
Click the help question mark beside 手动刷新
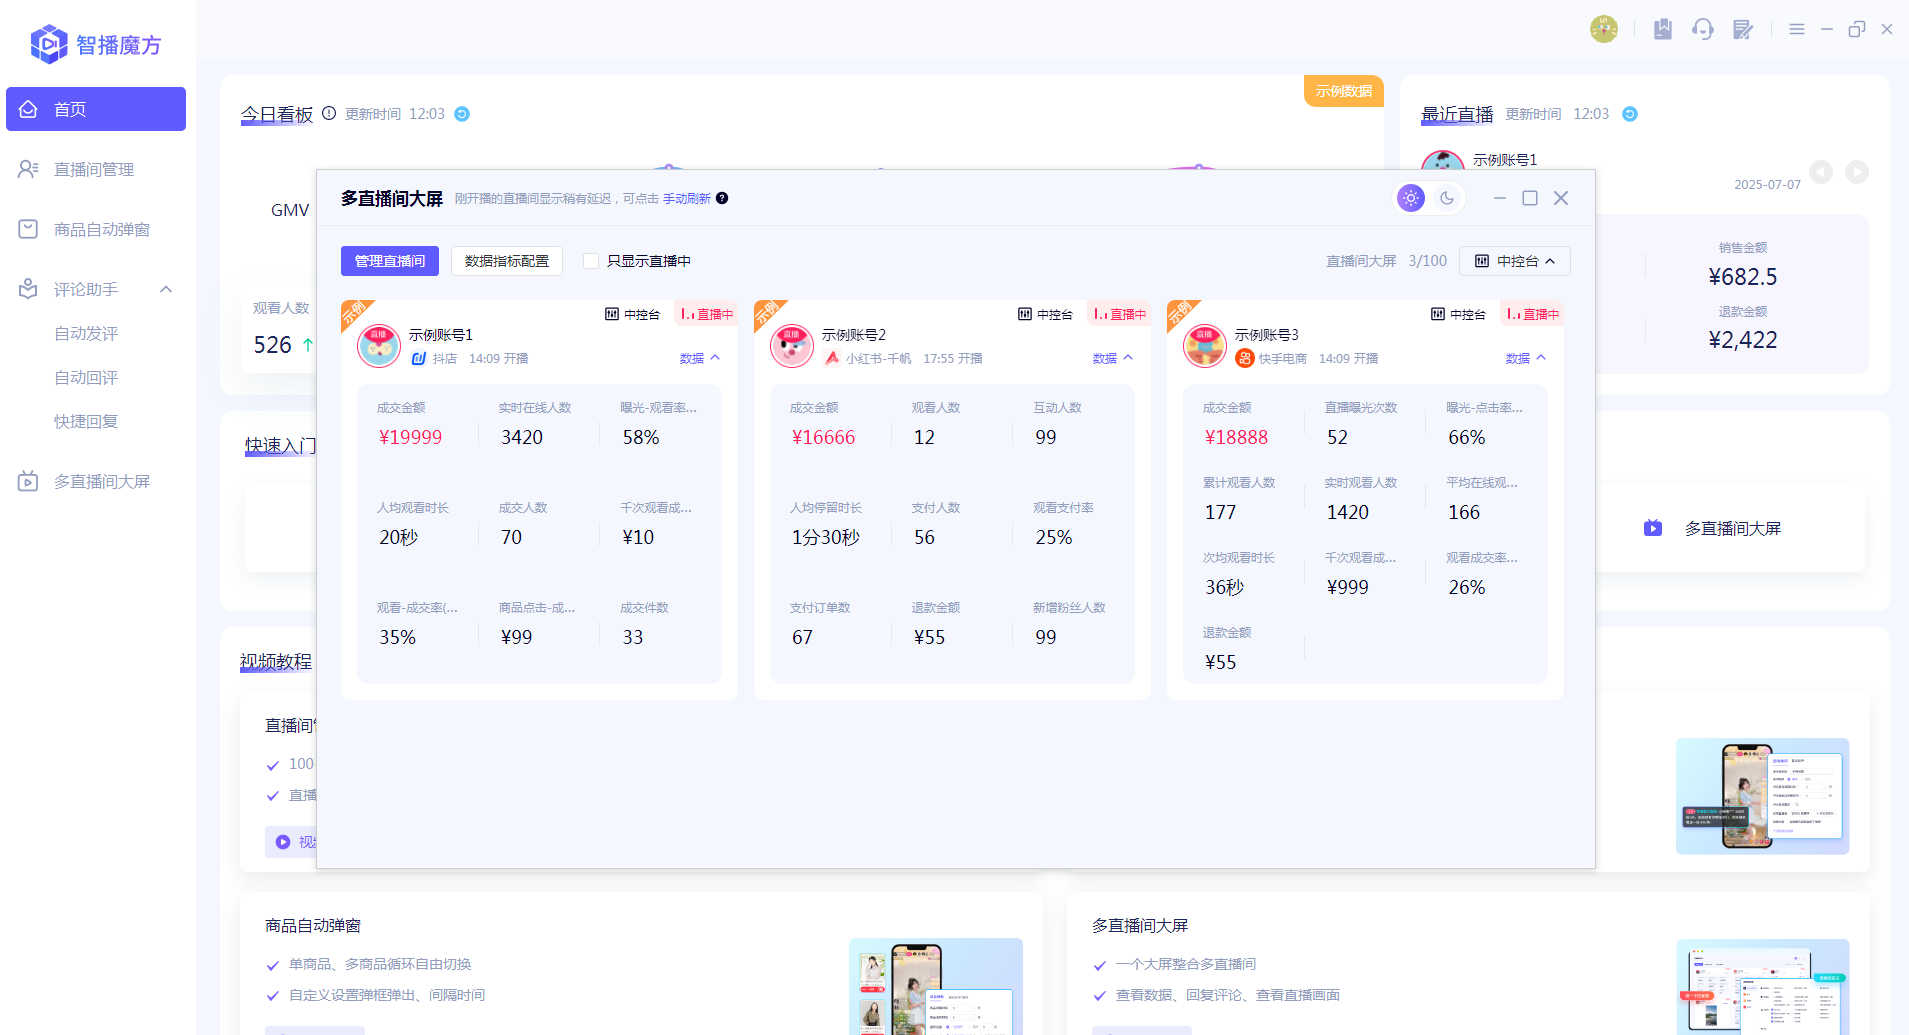pyautogui.click(x=722, y=198)
